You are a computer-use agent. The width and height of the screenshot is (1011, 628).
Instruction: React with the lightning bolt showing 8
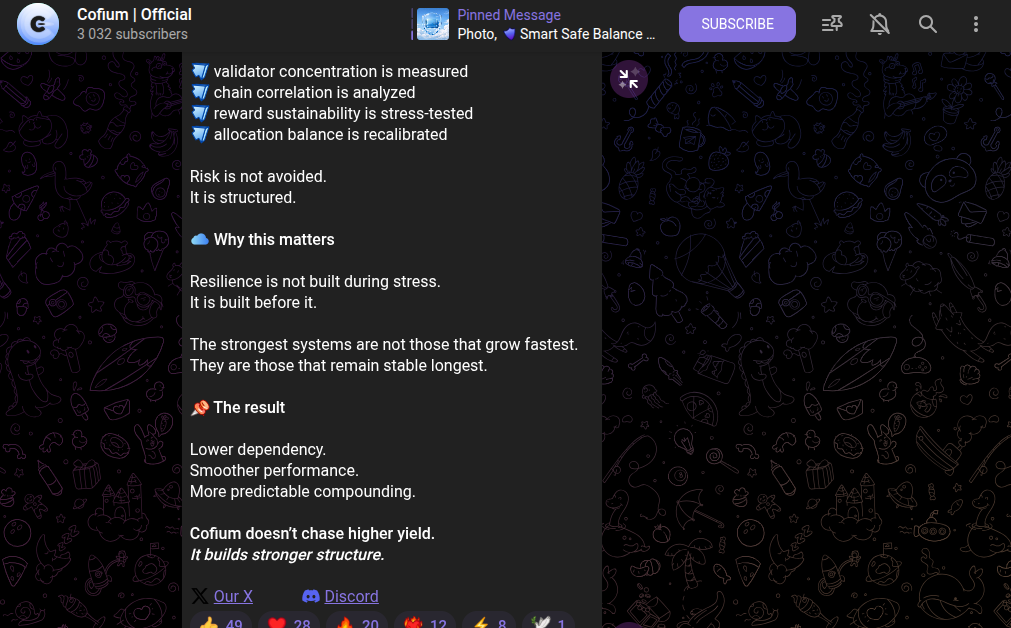[489, 622]
